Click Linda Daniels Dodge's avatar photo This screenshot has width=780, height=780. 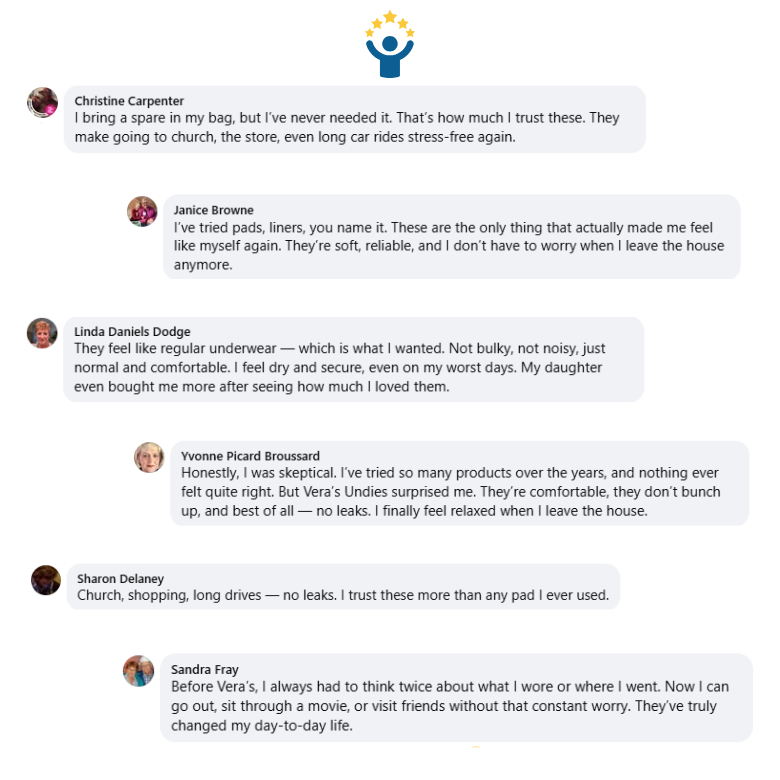point(42,333)
